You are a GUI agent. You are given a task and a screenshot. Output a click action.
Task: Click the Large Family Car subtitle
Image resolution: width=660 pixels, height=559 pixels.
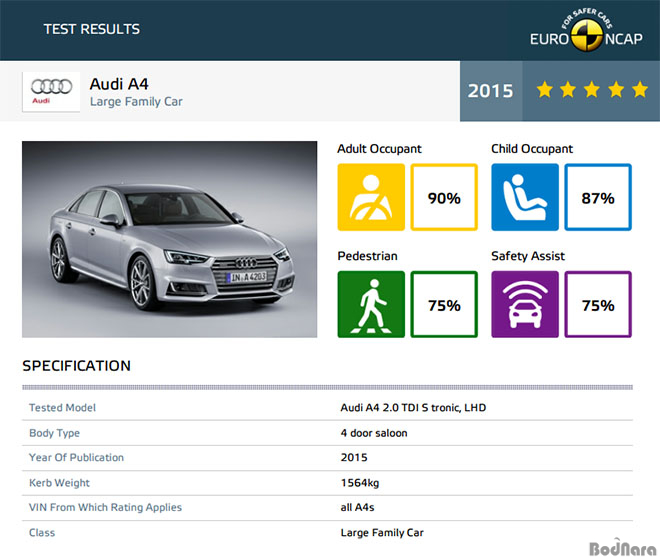pyautogui.click(x=136, y=101)
